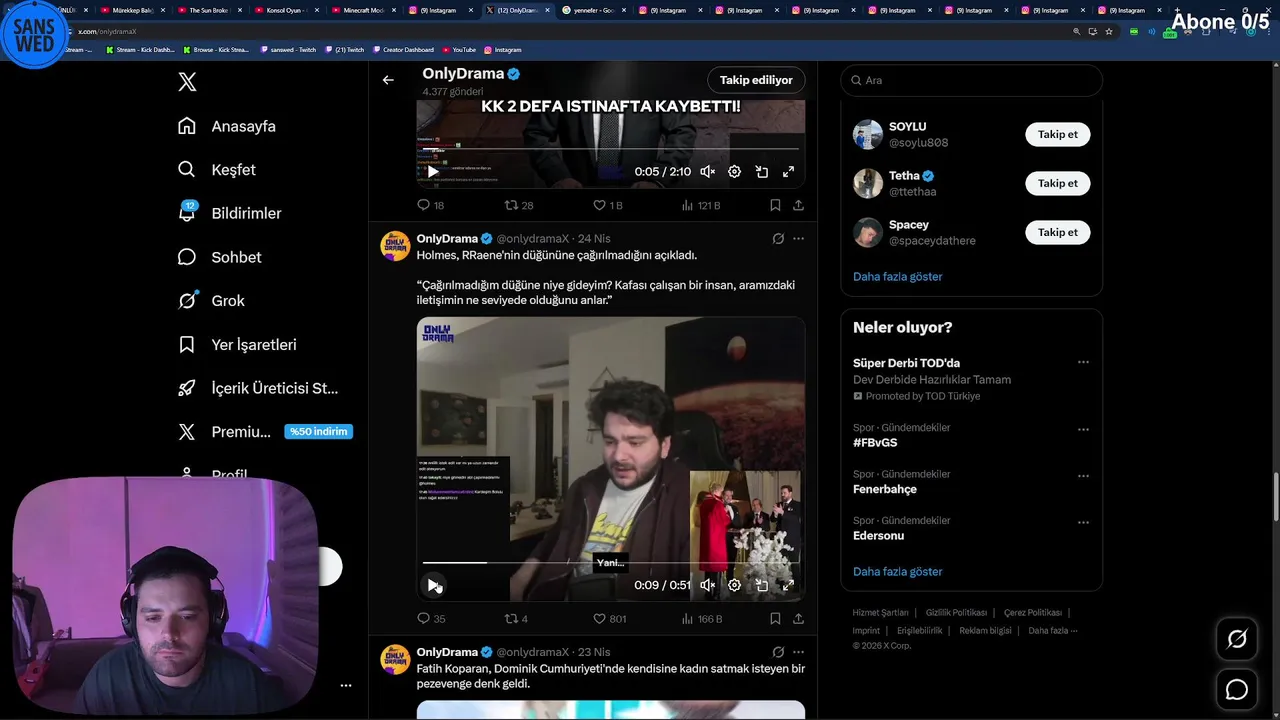Open Sohbet messages
Image resolution: width=1280 pixels, height=720 pixels.
(220, 257)
